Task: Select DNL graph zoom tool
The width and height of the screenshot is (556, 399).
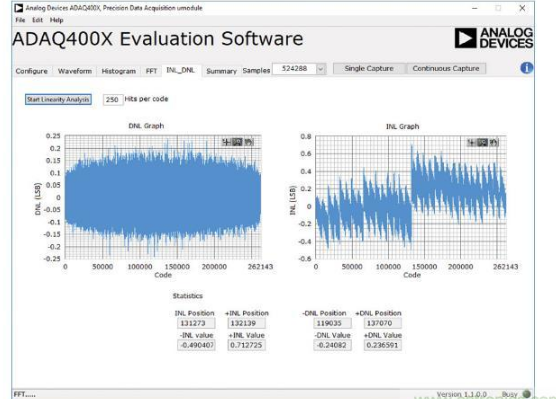Action: [237, 142]
